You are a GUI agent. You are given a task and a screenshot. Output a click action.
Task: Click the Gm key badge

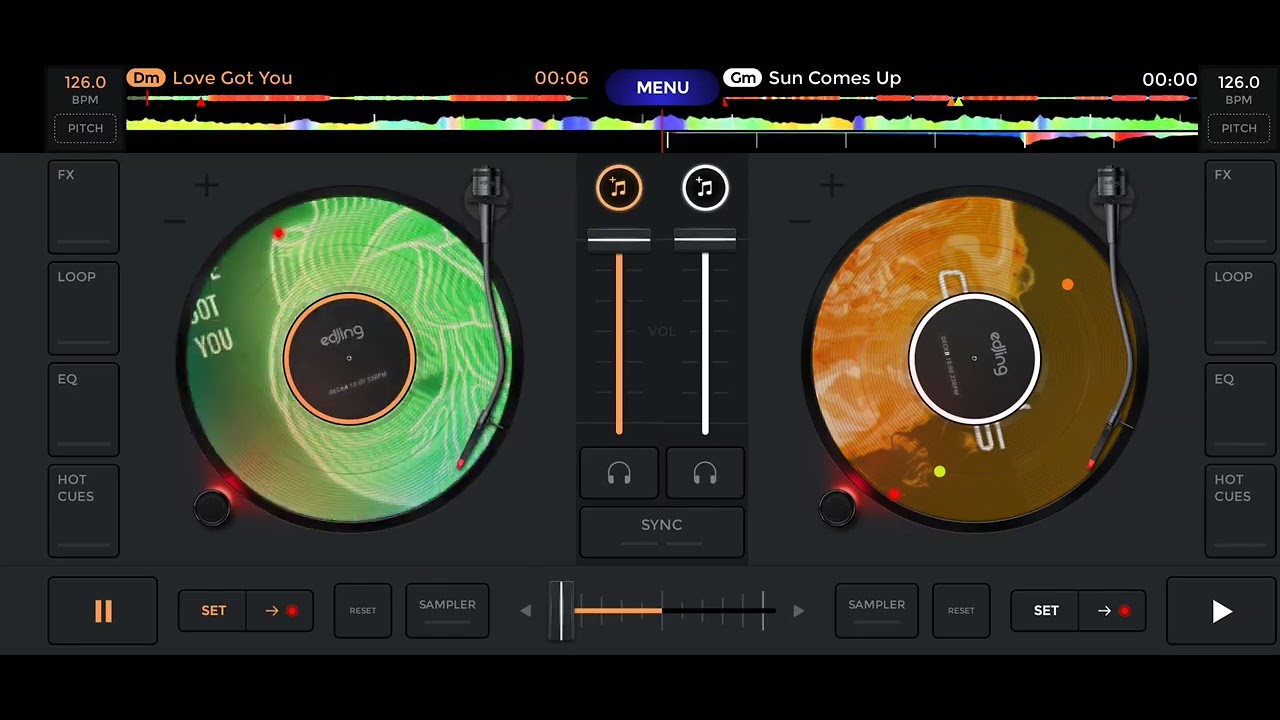tap(742, 78)
